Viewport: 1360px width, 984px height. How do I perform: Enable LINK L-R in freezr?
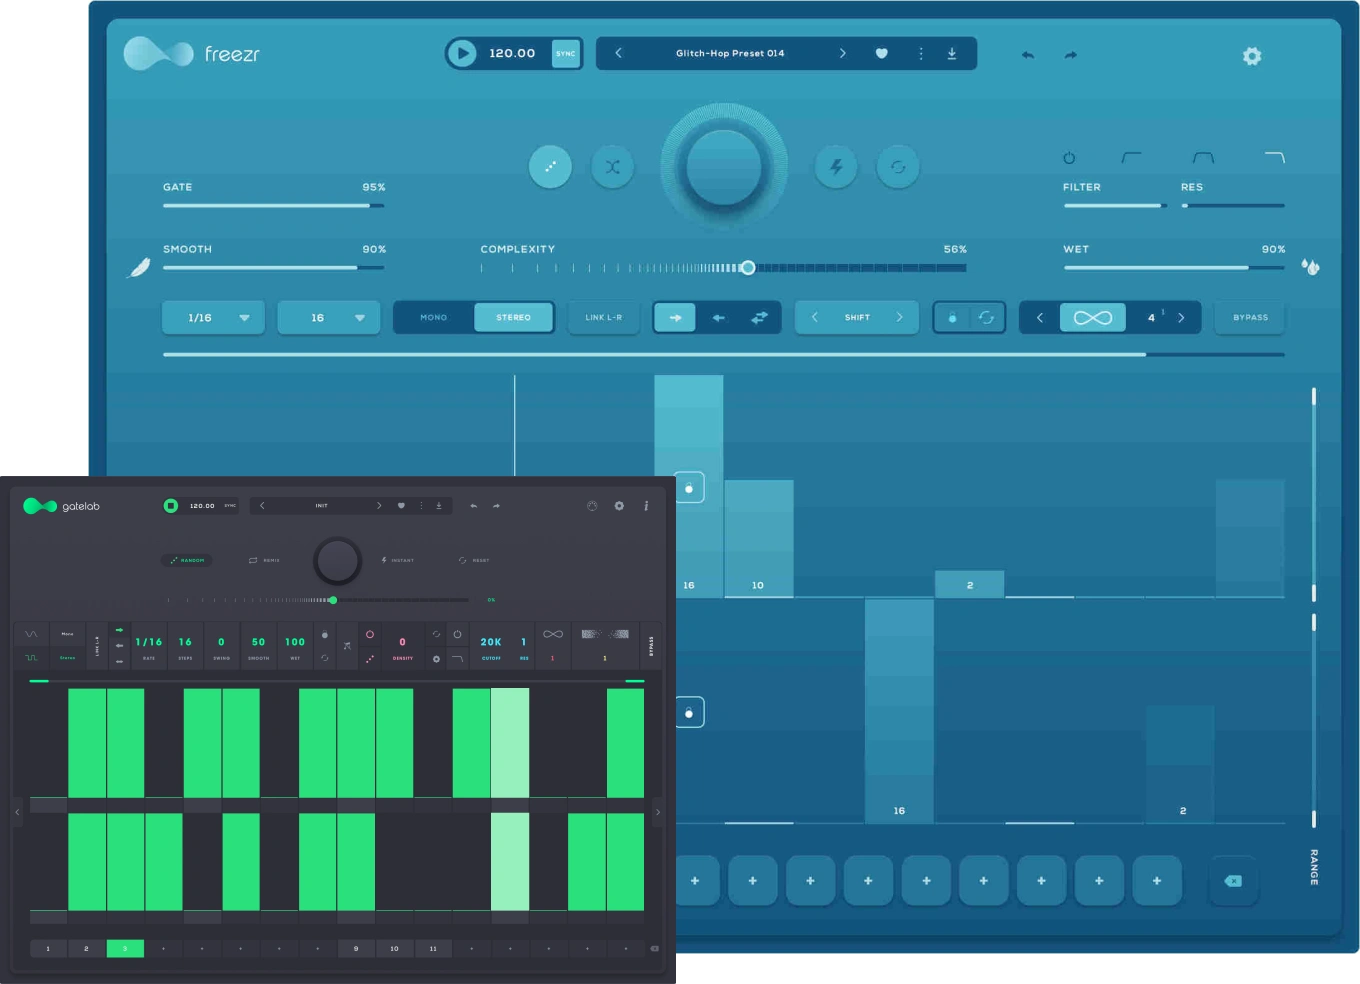(x=603, y=318)
